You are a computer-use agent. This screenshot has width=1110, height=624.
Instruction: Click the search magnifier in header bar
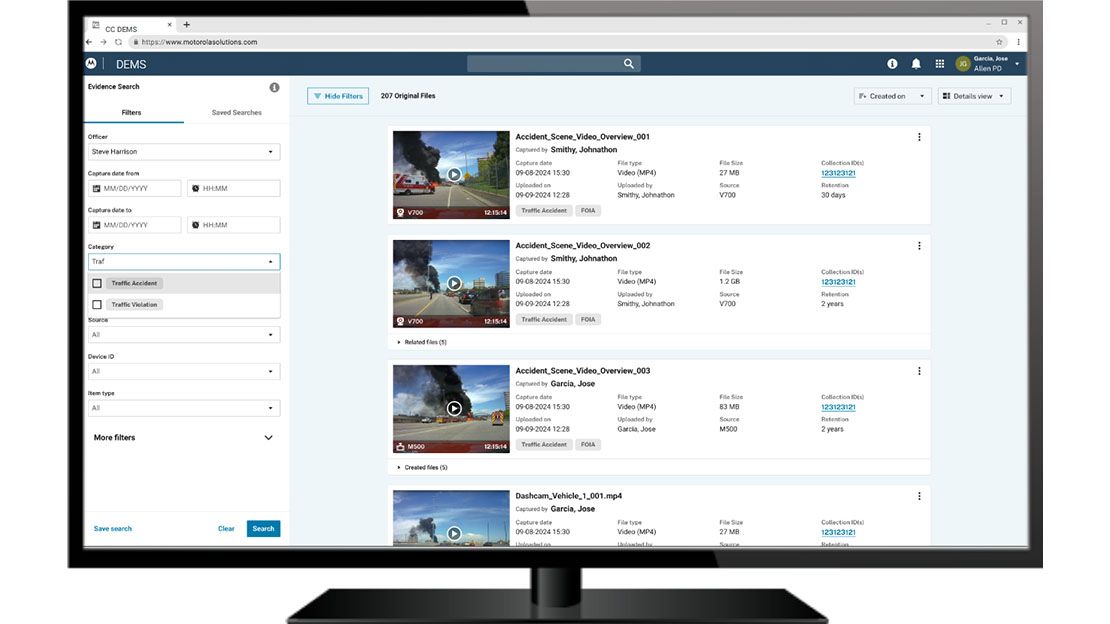[629, 64]
